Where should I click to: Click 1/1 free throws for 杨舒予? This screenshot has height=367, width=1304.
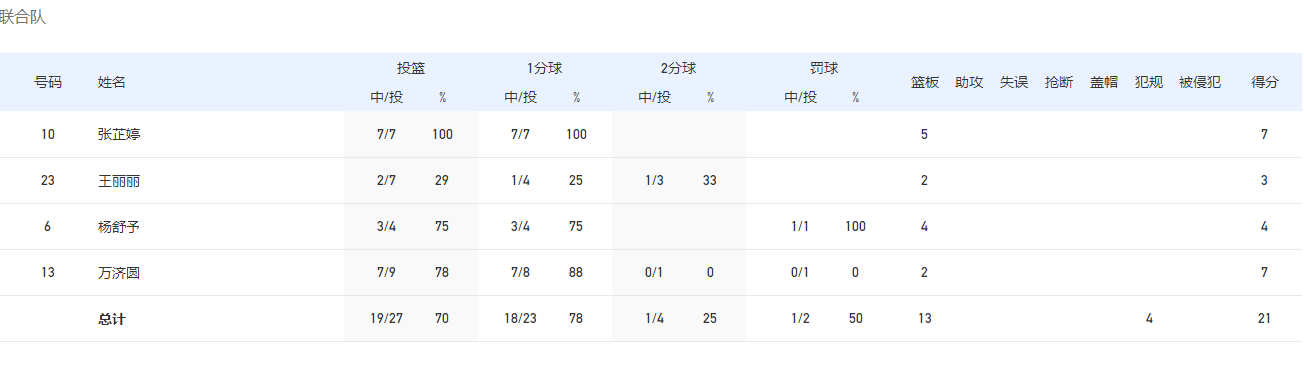coord(801,226)
